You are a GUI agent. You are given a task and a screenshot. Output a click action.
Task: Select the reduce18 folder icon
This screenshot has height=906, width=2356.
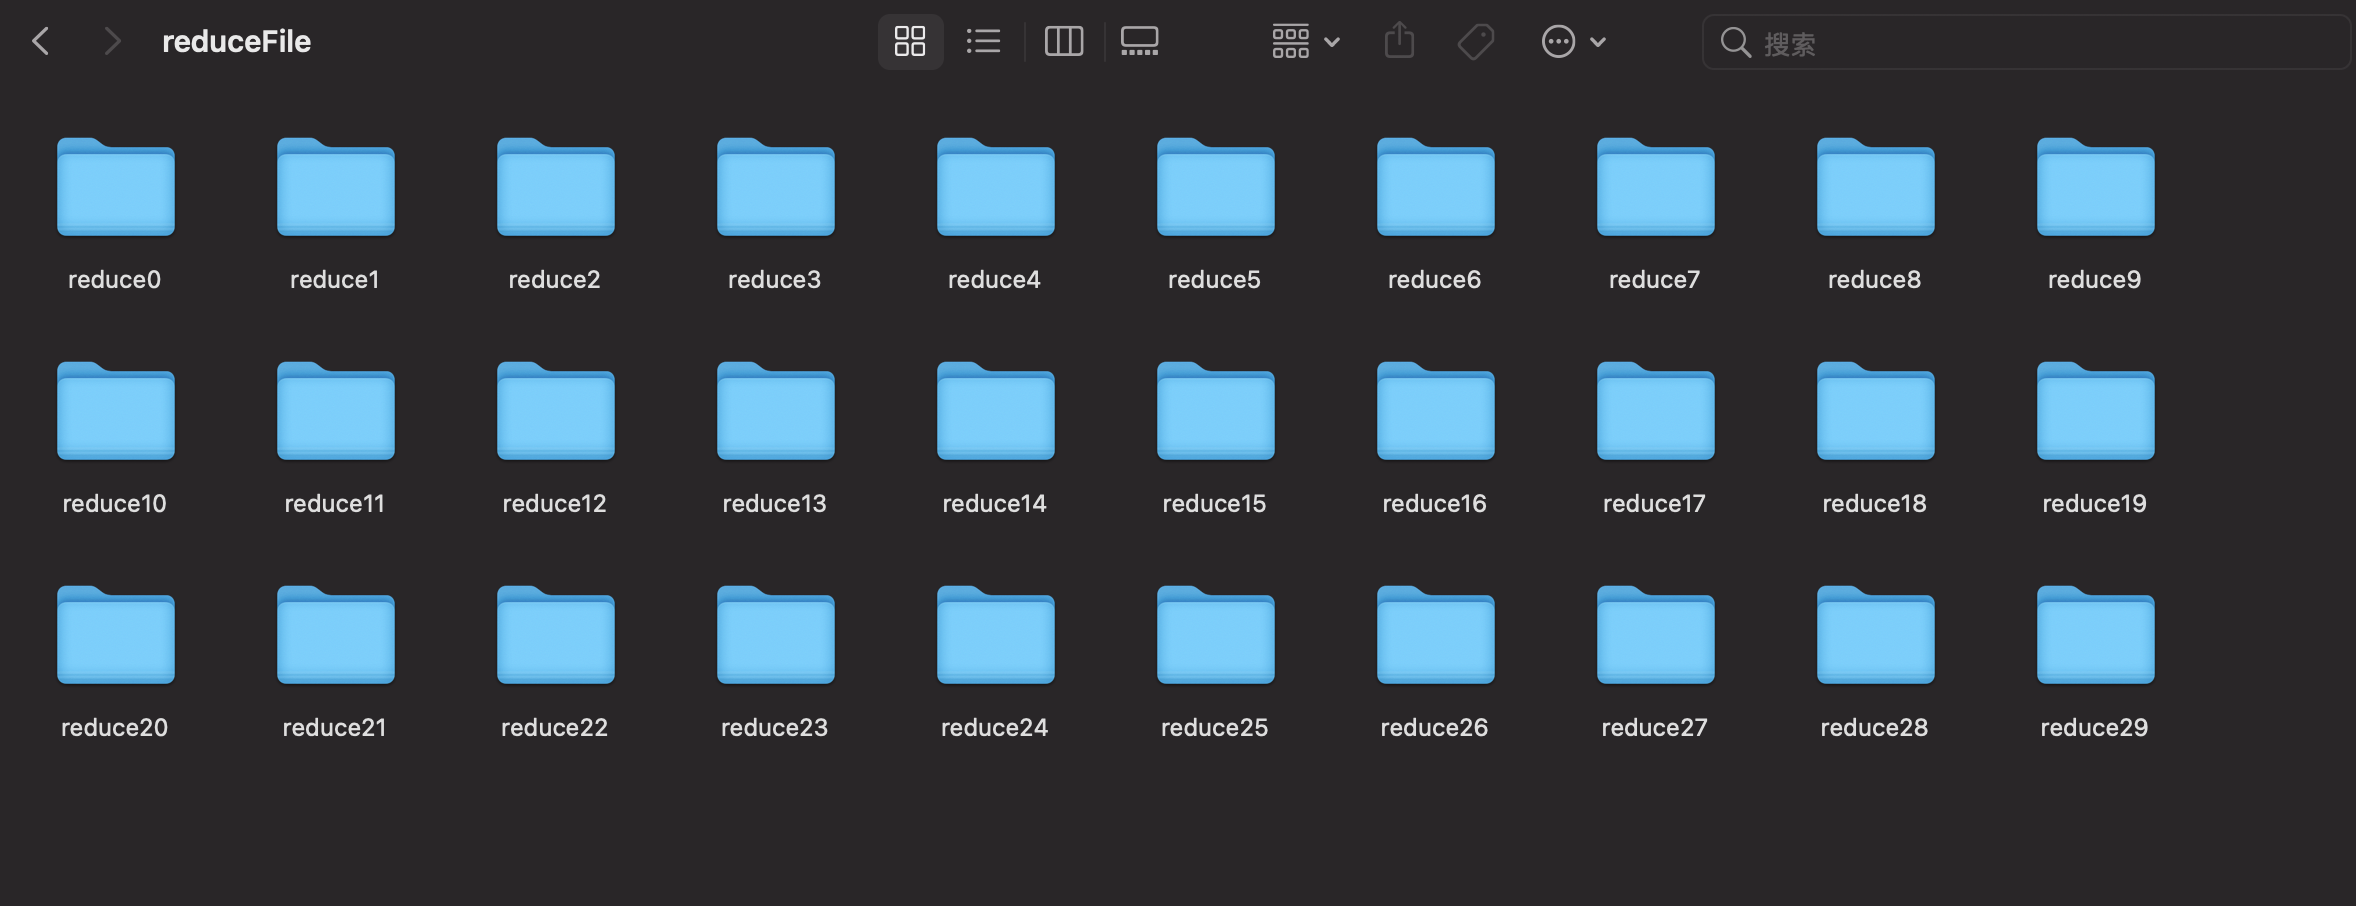[x=1876, y=411]
